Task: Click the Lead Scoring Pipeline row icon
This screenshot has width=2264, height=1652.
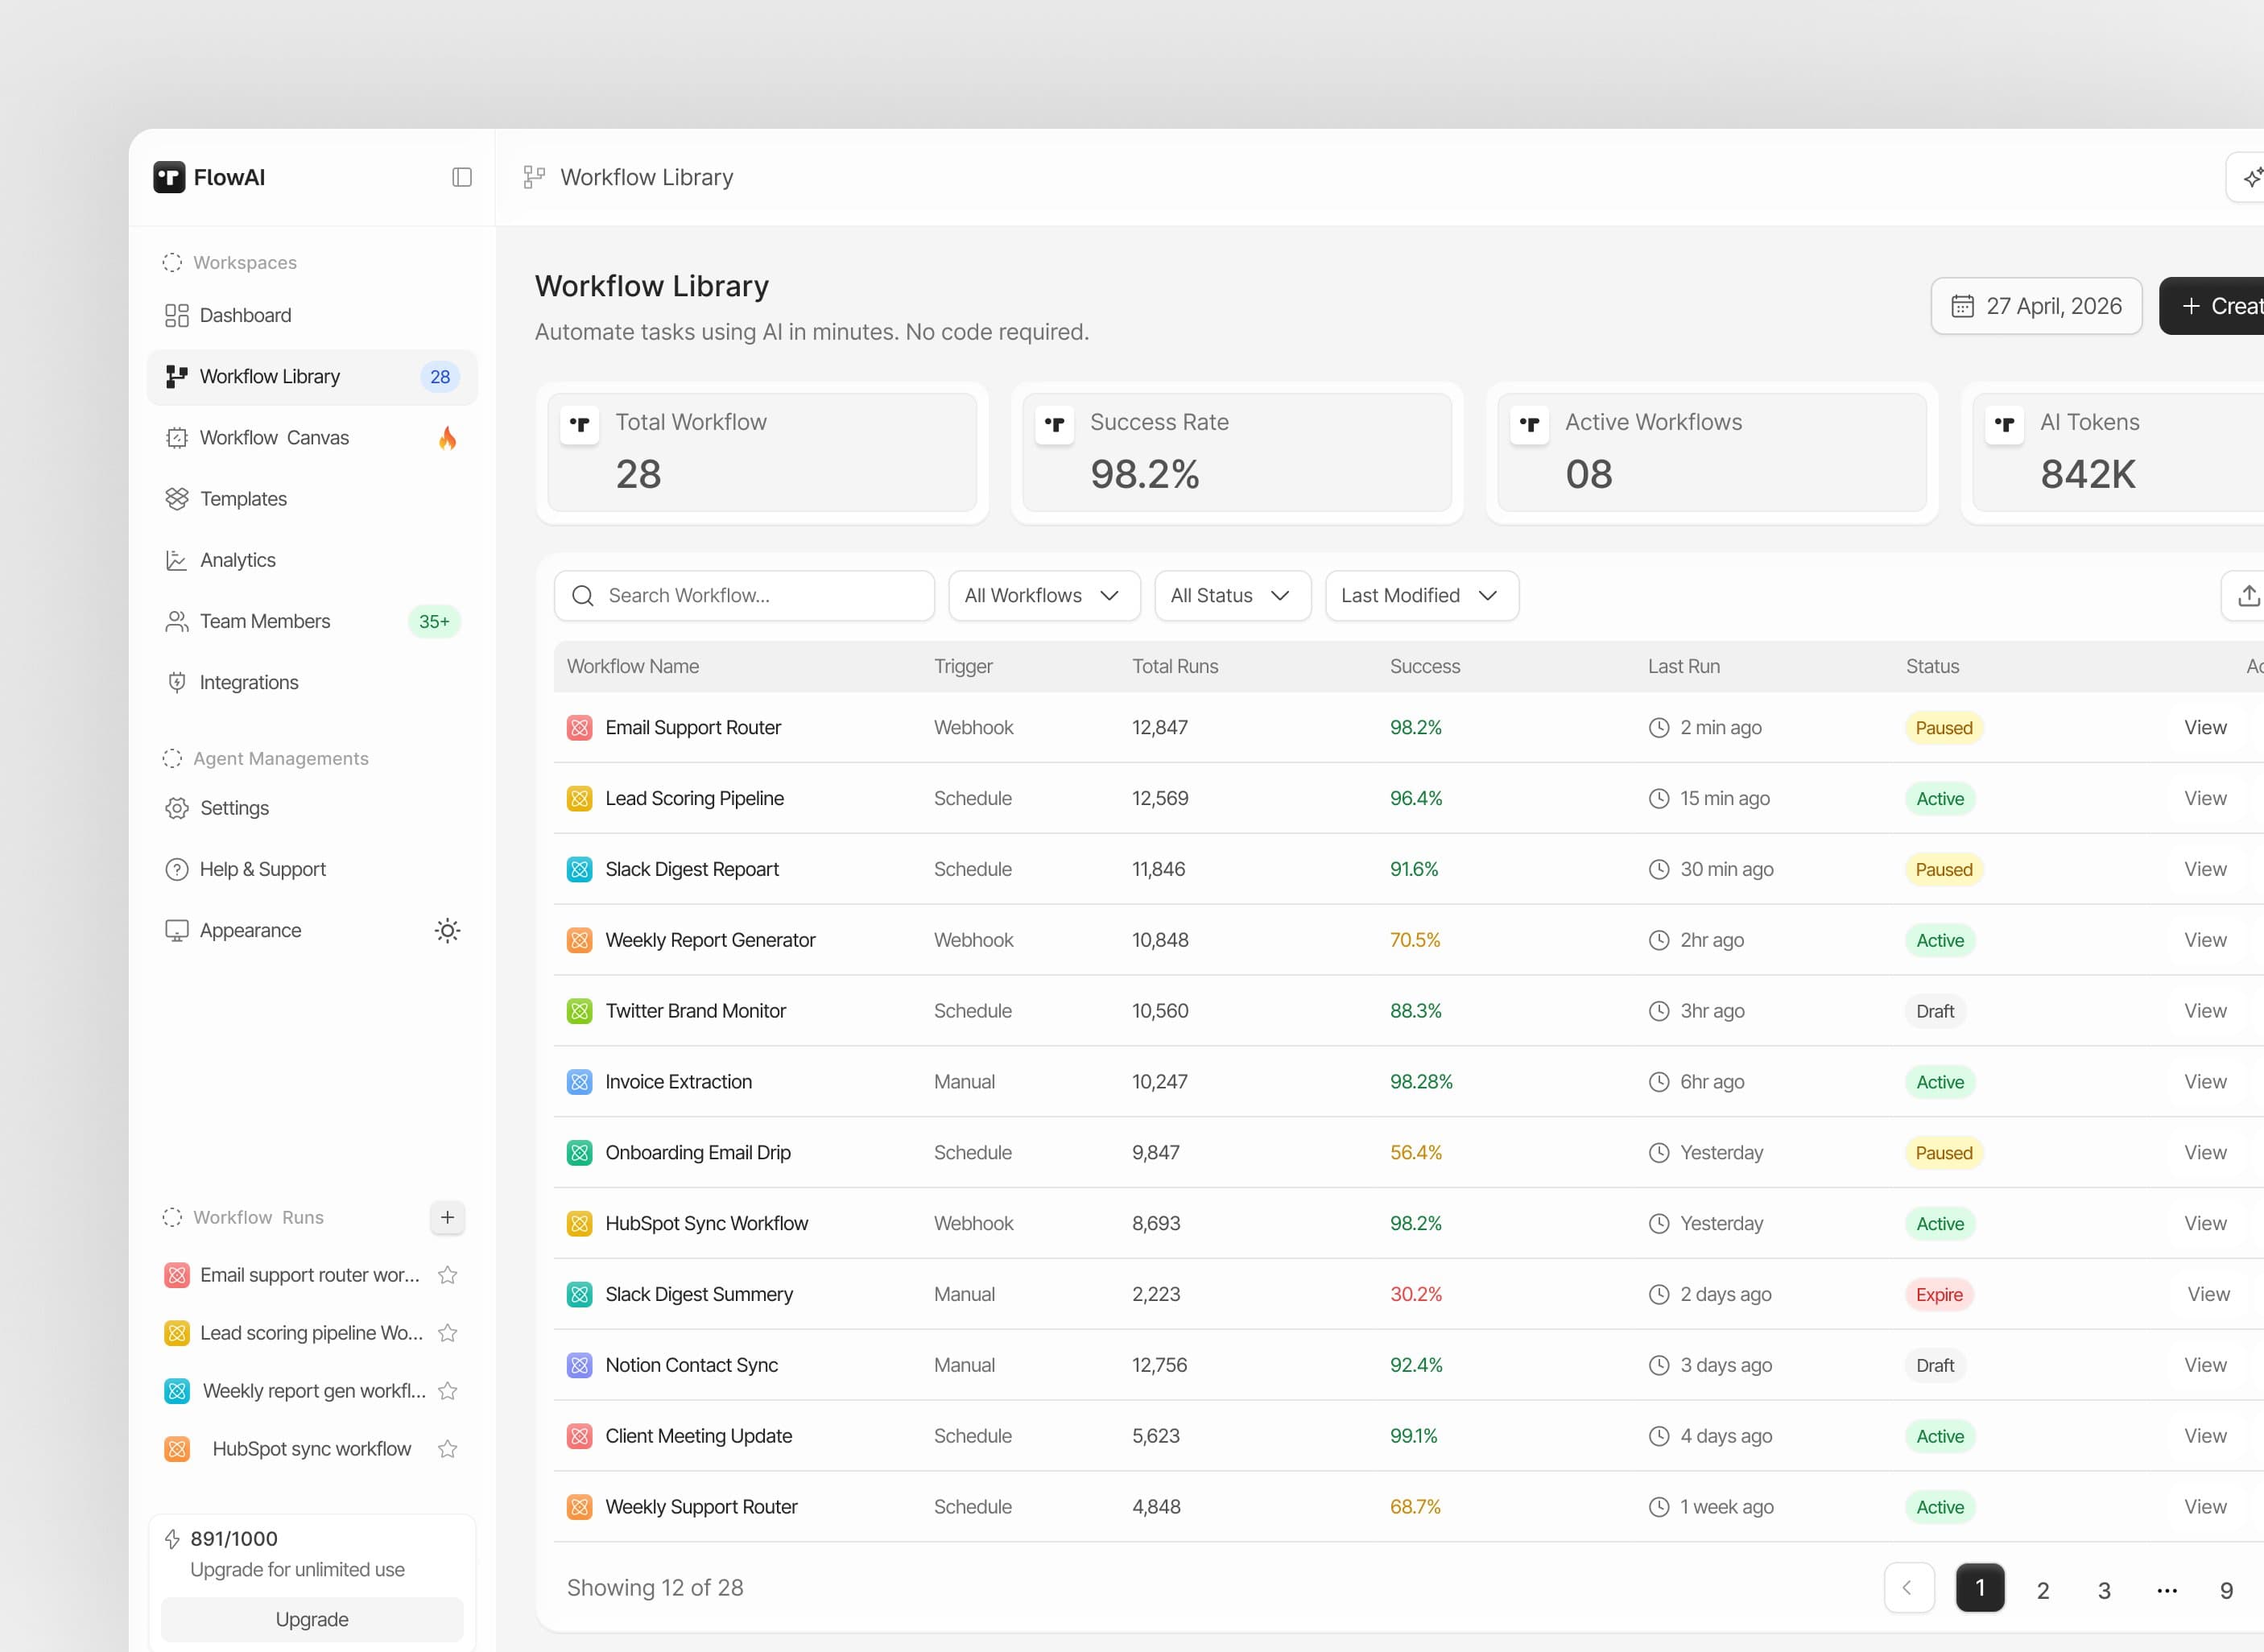Action: pos(580,799)
